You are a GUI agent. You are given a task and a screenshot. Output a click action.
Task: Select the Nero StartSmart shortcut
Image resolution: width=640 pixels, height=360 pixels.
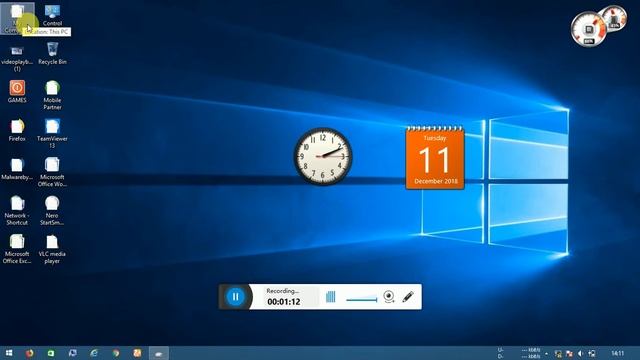point(52,210)
